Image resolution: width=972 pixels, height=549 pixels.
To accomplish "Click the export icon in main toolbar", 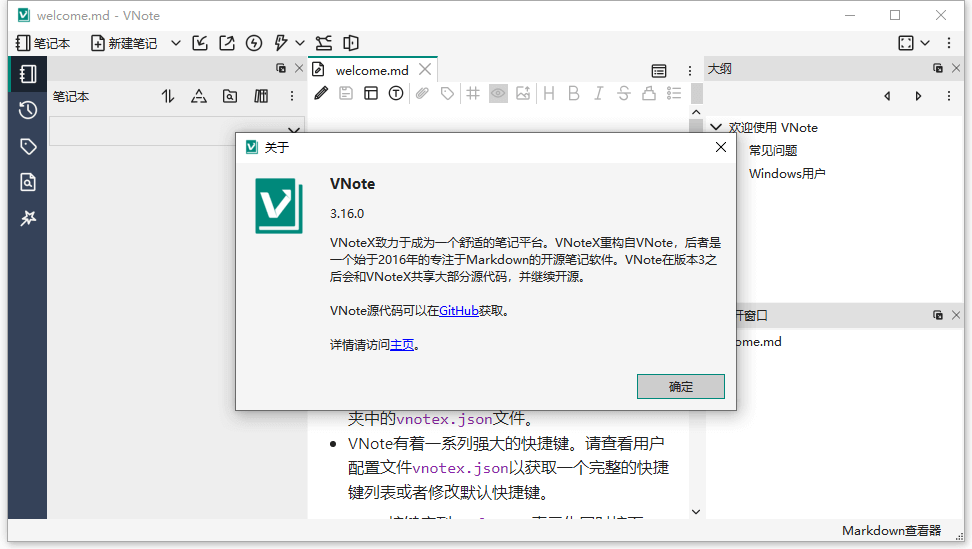I will click(x=227, y=43).
